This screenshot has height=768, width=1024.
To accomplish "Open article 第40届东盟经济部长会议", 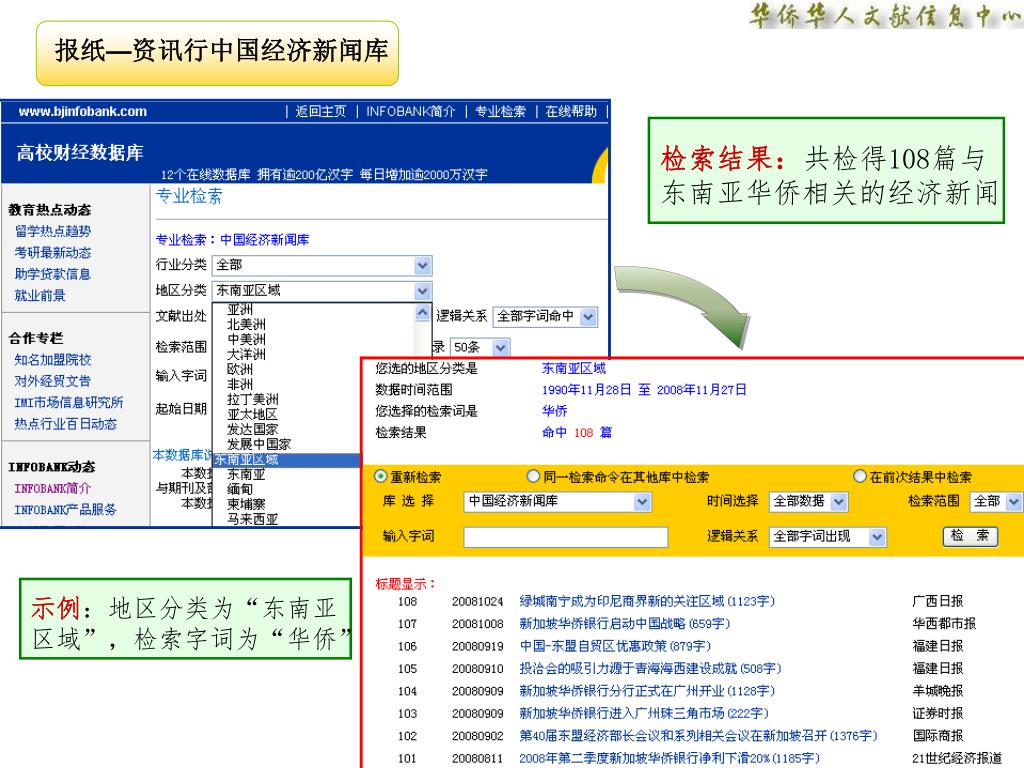I will (698, 736).
